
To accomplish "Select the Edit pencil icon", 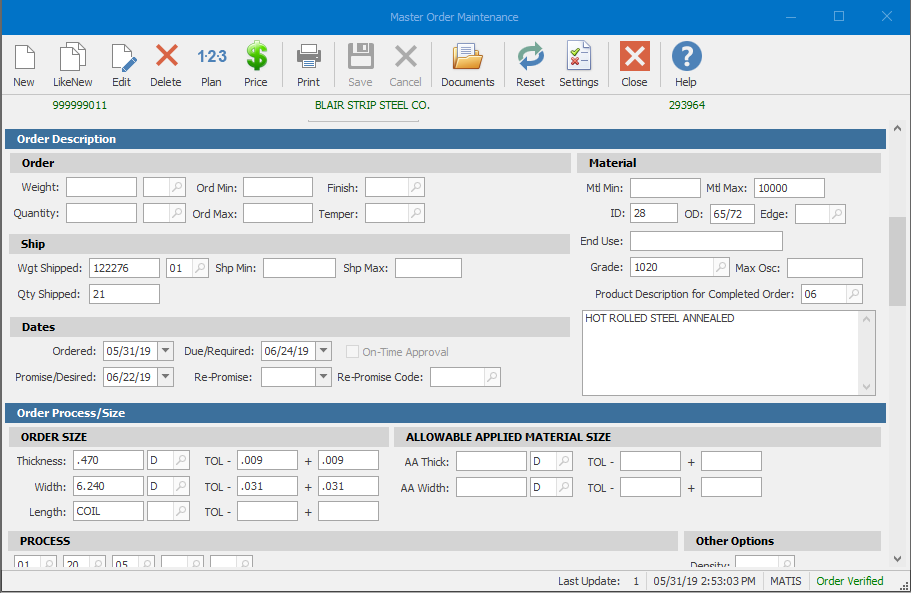I will click(x=122, y=65).
